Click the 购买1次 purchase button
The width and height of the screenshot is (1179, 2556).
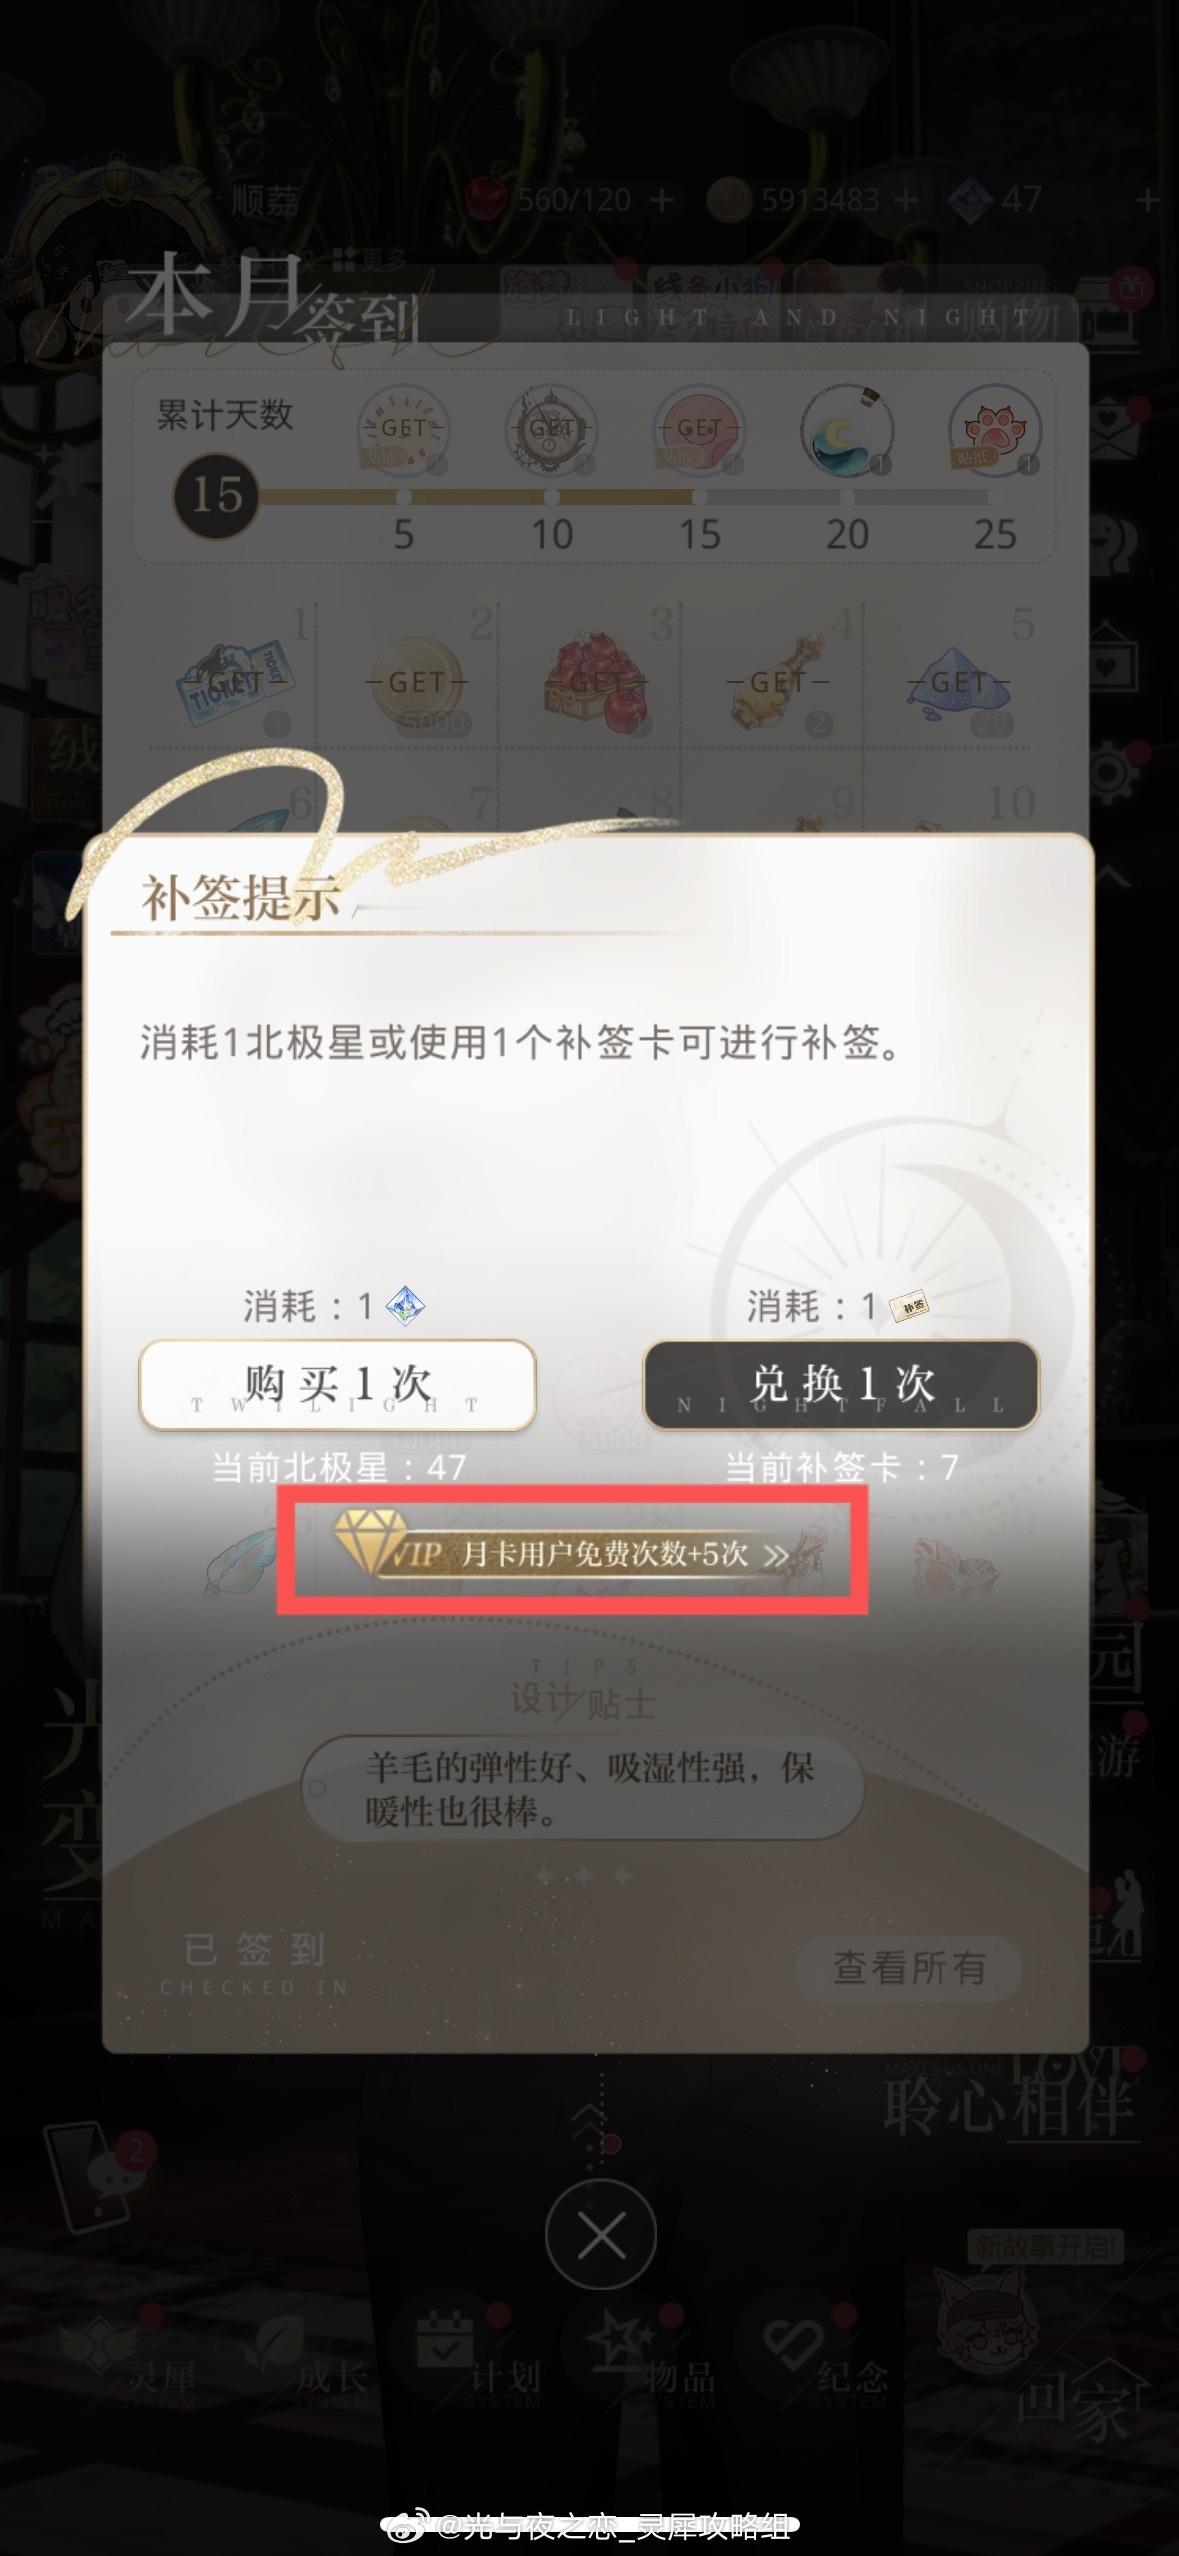pos(337,1385)
